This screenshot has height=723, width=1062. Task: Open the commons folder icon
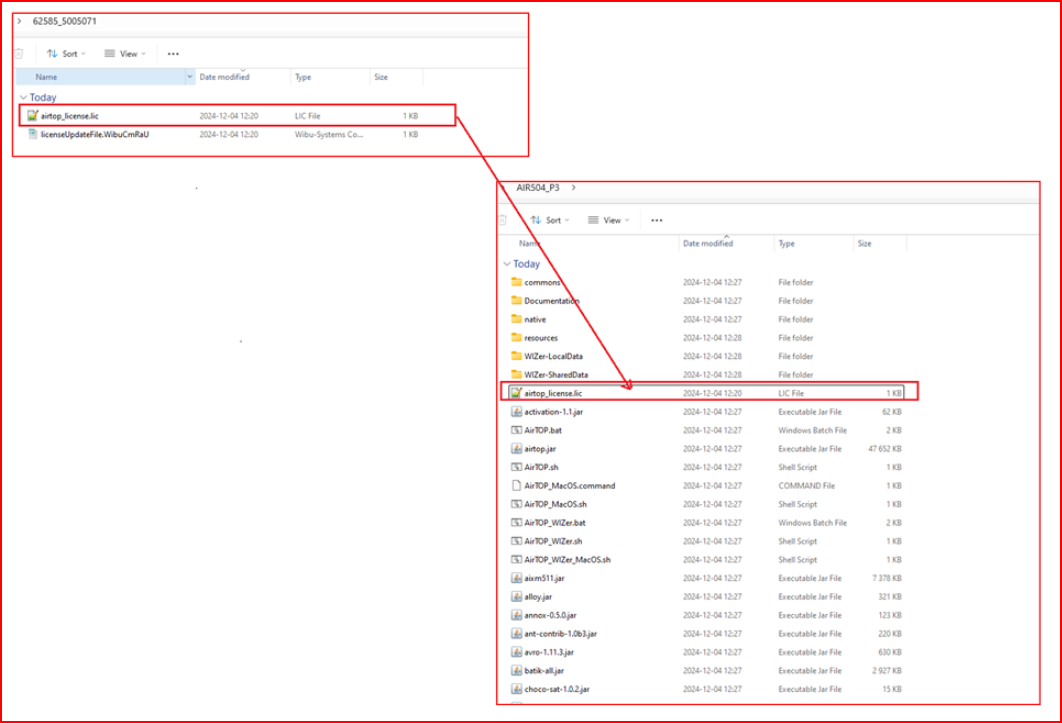point(517,282)
